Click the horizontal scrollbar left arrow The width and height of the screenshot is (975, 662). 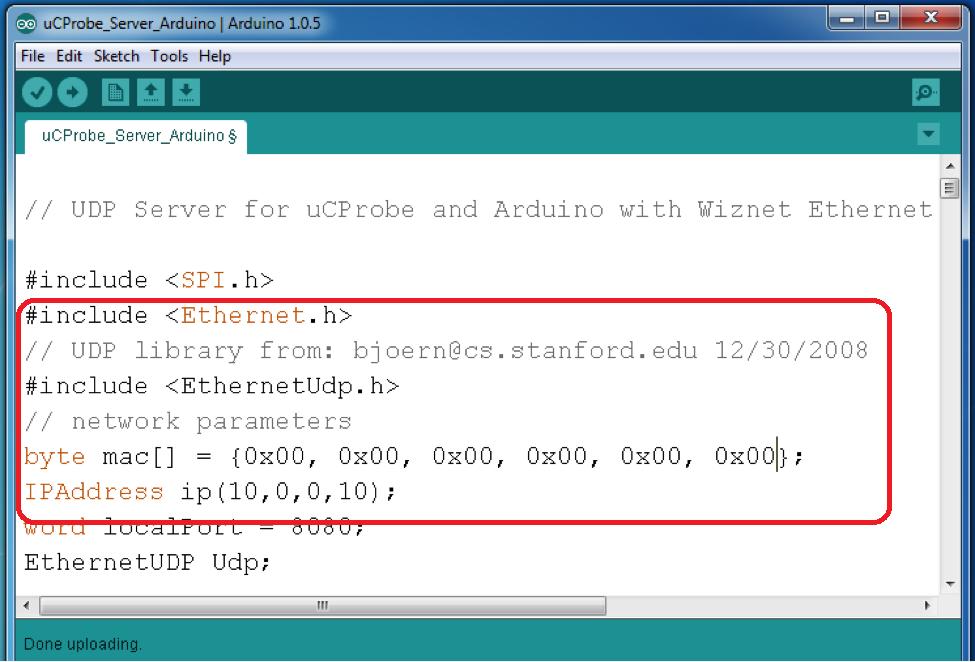click(26, 605)
